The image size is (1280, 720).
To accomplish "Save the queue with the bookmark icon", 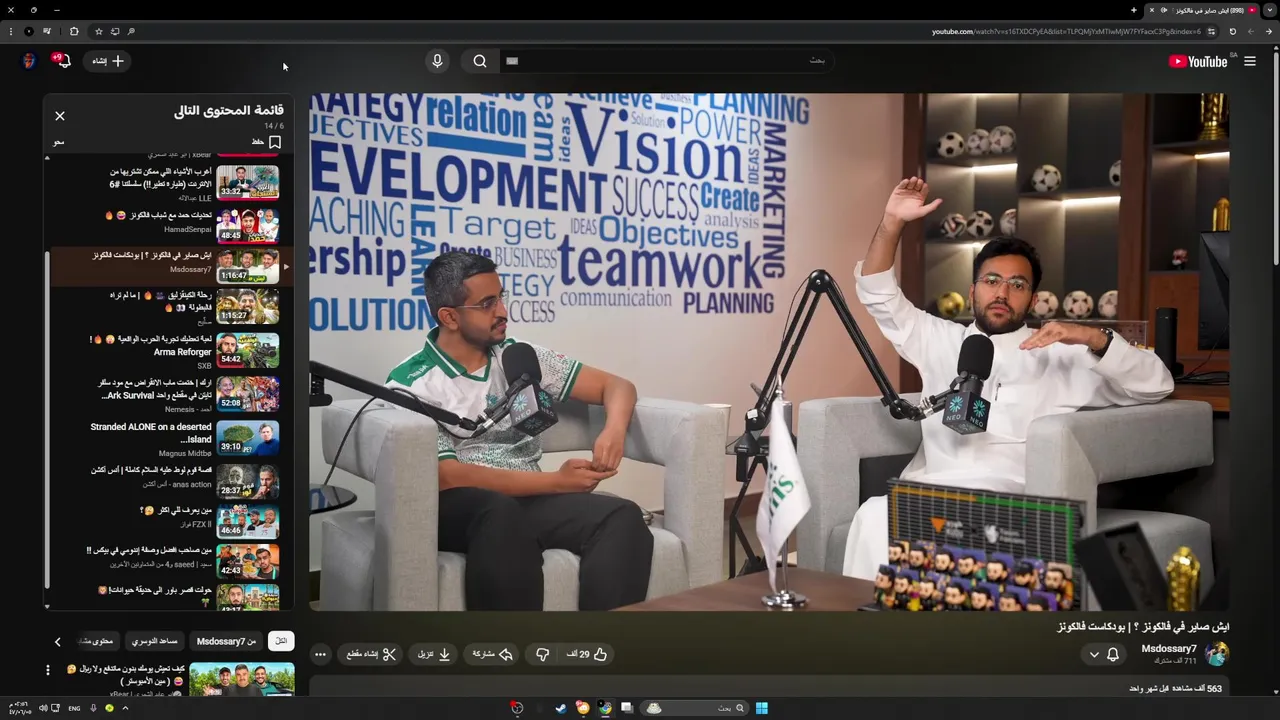I will pyautogui.click(x=274, y=142).
